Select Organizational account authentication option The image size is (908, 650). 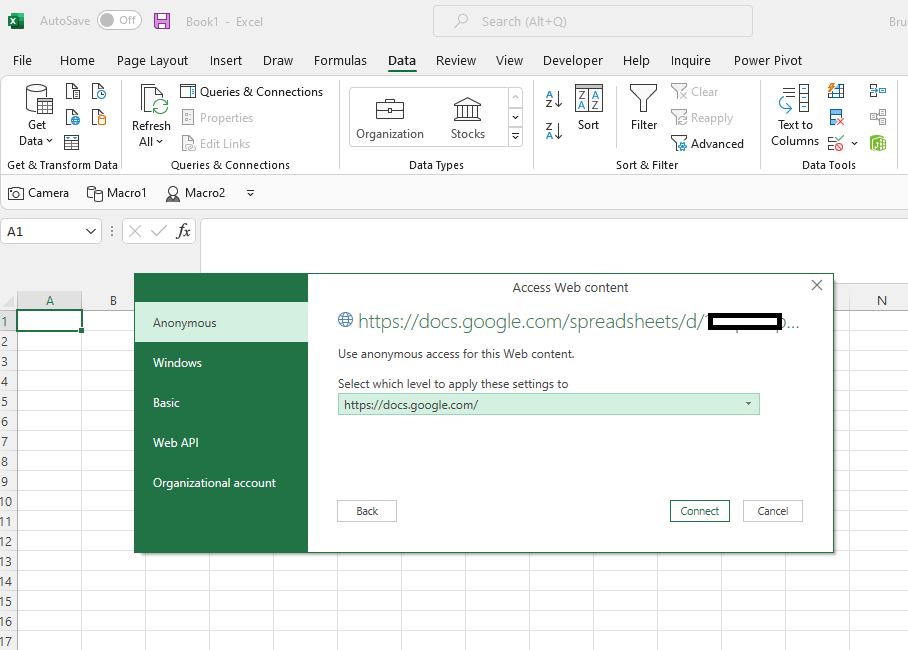pos(221,483)
